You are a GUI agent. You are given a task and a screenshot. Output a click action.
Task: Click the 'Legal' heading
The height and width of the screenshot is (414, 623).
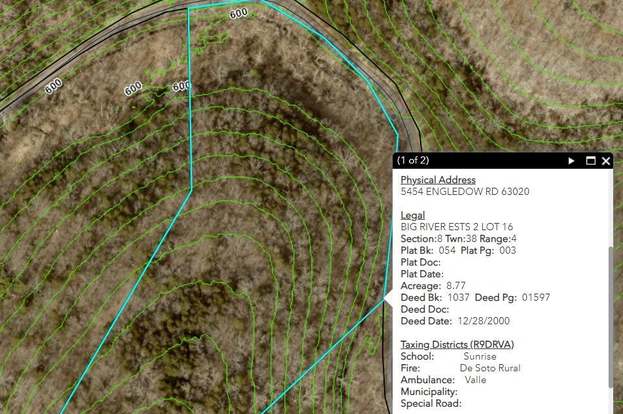tap(412, 215)
